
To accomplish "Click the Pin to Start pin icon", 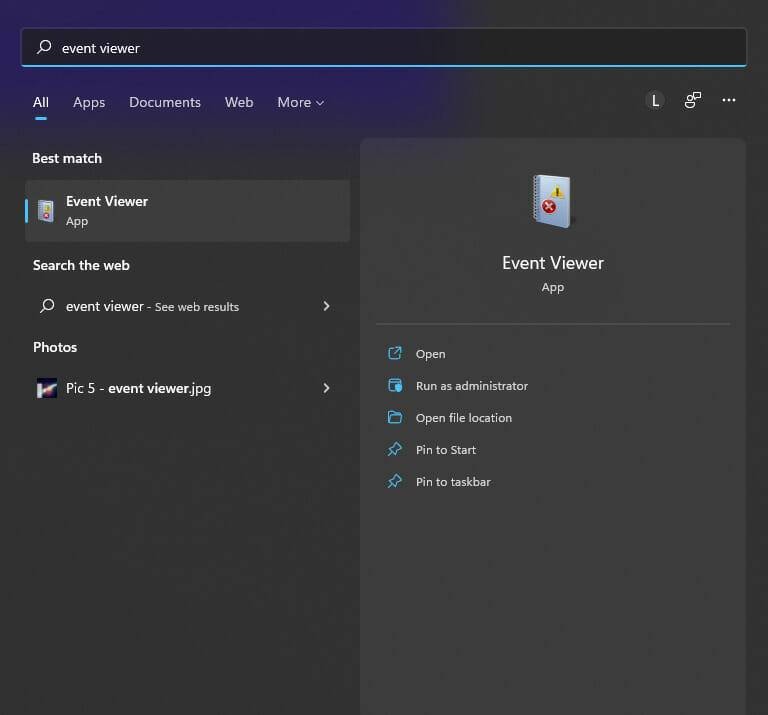I will (x=395, y=450).
